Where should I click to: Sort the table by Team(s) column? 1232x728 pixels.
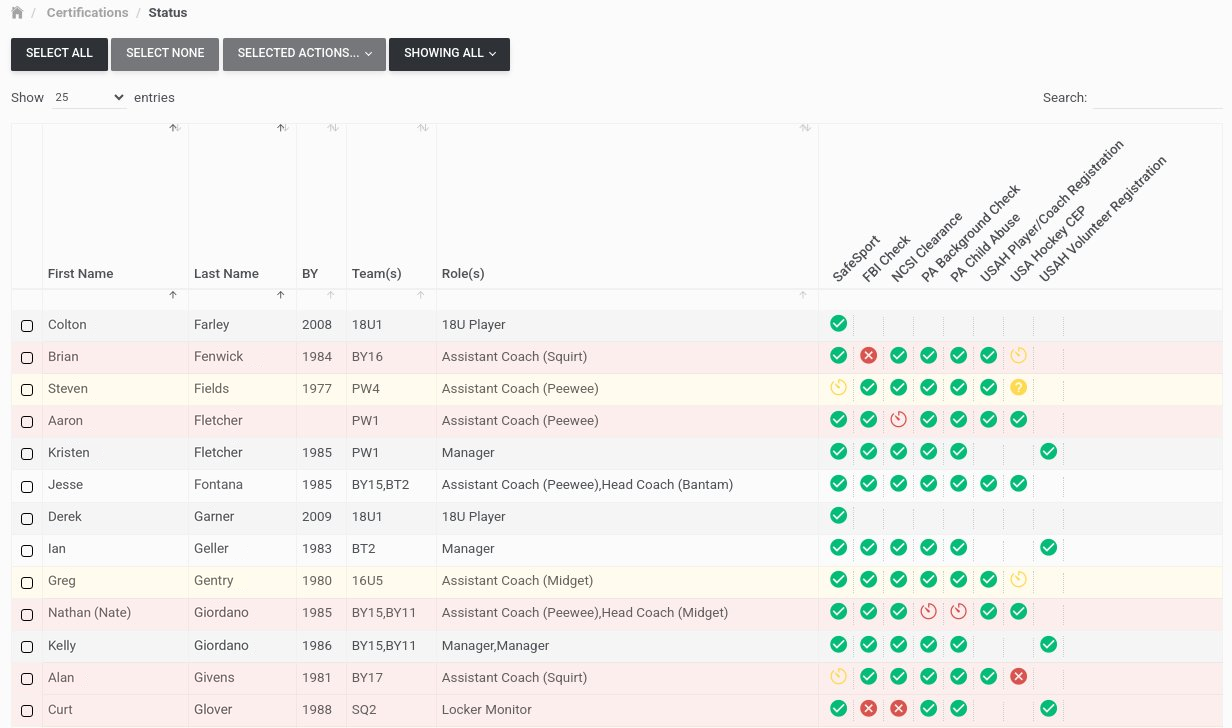[x=391, y=206]
